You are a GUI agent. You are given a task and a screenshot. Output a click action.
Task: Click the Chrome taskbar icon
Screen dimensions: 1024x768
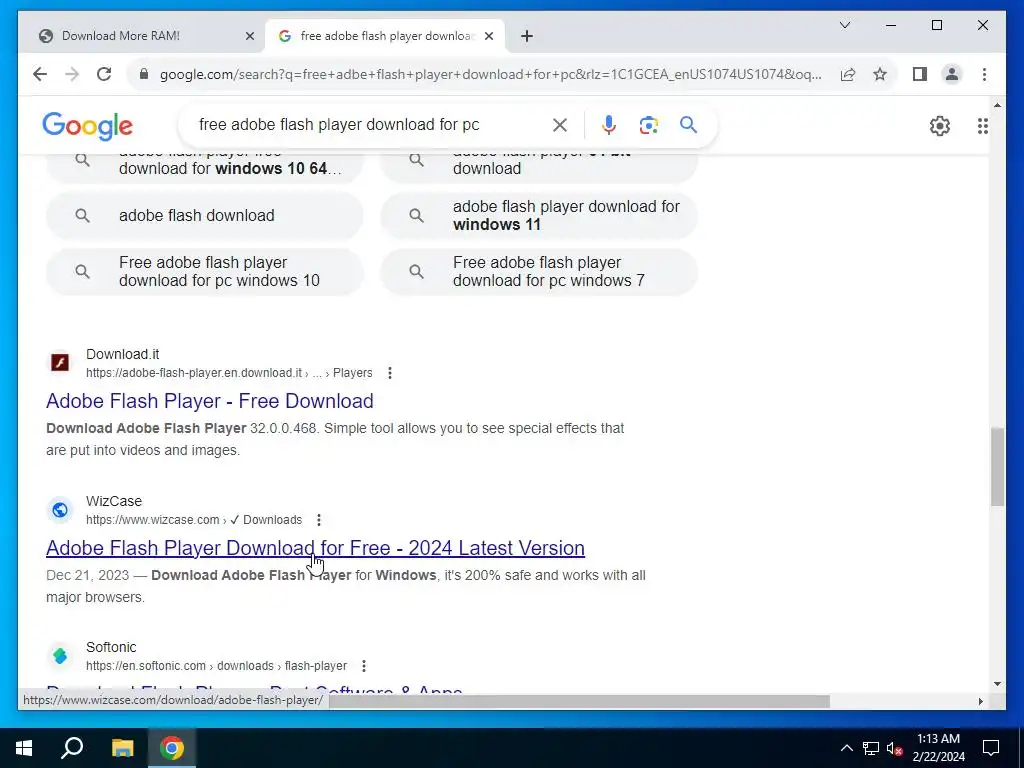(172, 748)
